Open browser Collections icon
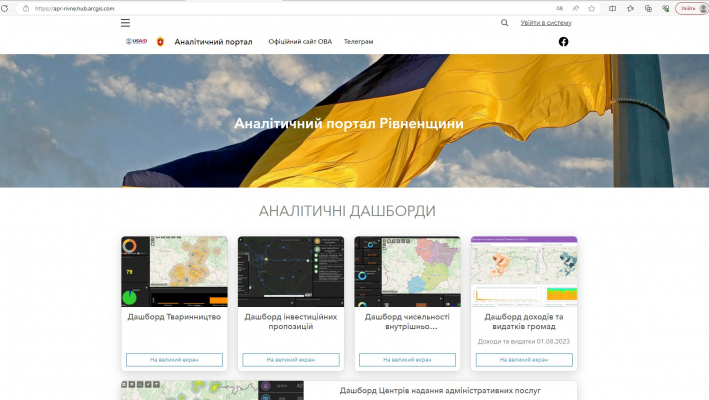 point(648,8)
